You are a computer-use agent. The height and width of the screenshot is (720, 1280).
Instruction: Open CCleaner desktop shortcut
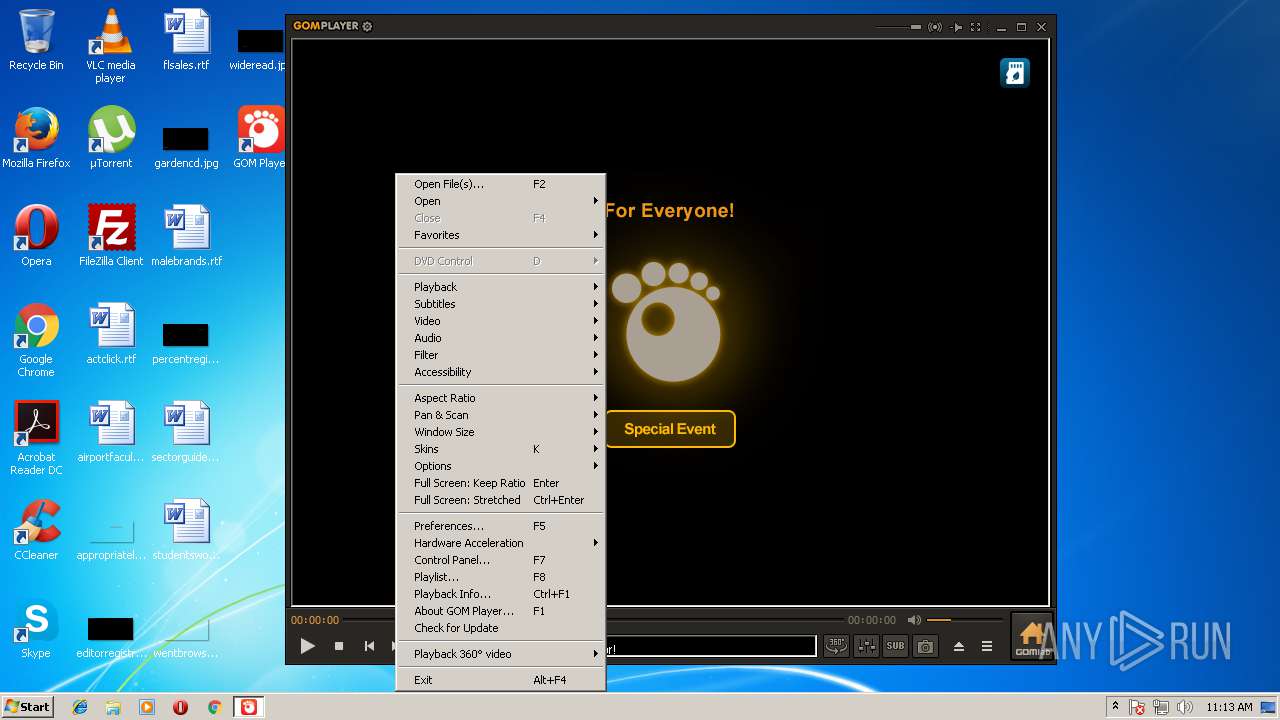pos(36,530)
